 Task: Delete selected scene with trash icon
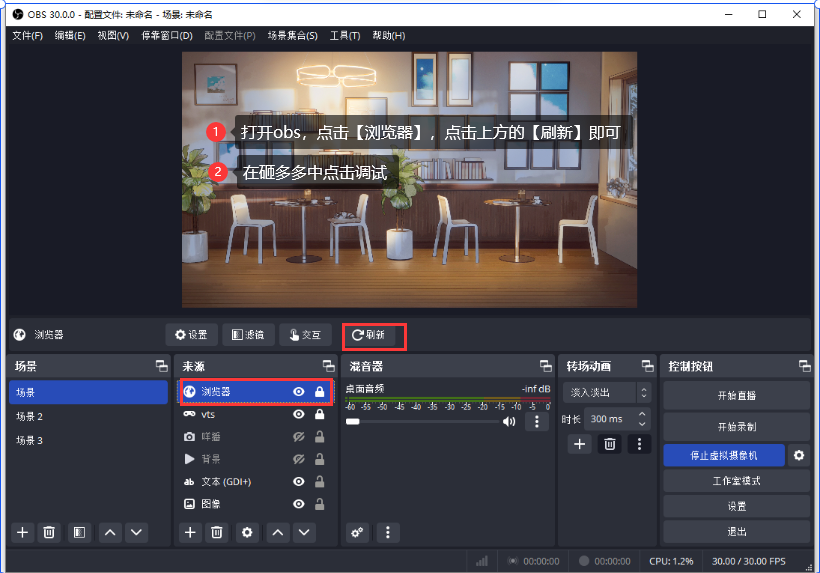[49, 533]
